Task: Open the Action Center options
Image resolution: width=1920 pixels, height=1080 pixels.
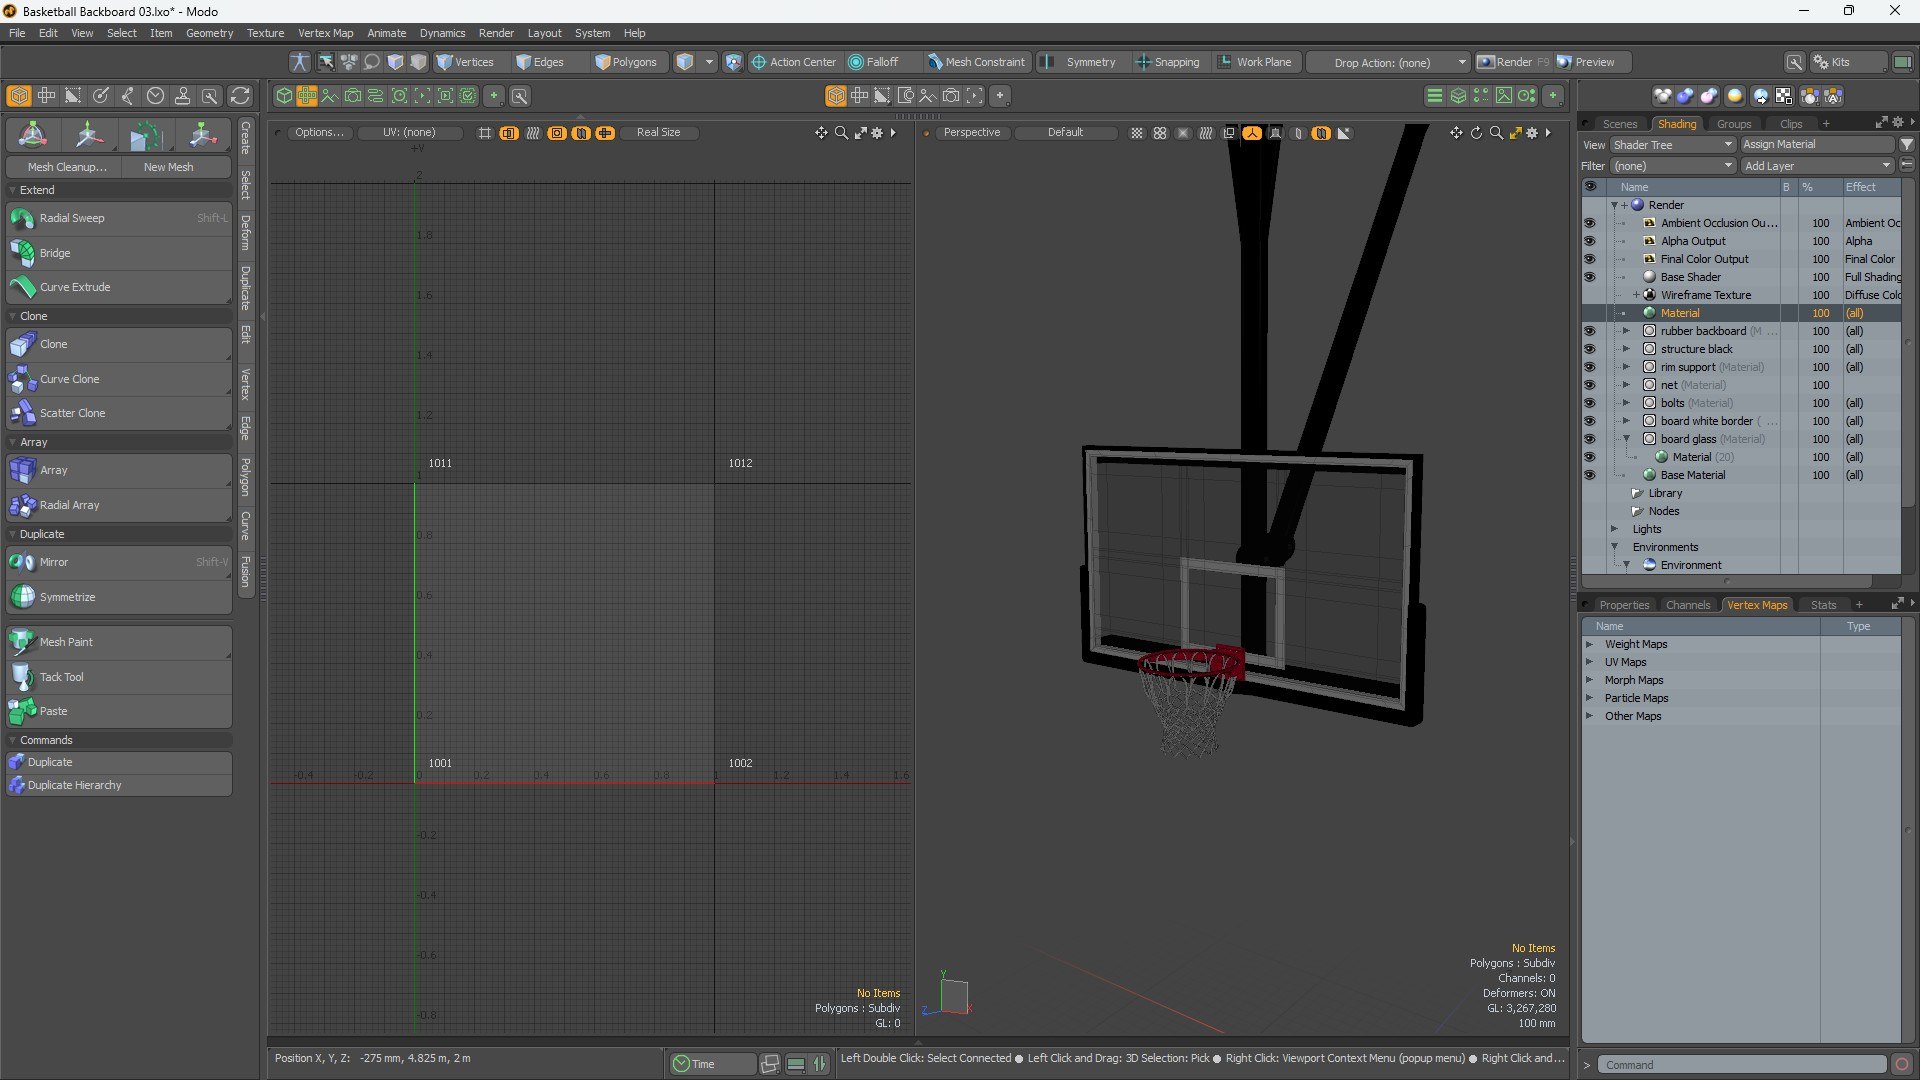Action: tap(793, 62)
